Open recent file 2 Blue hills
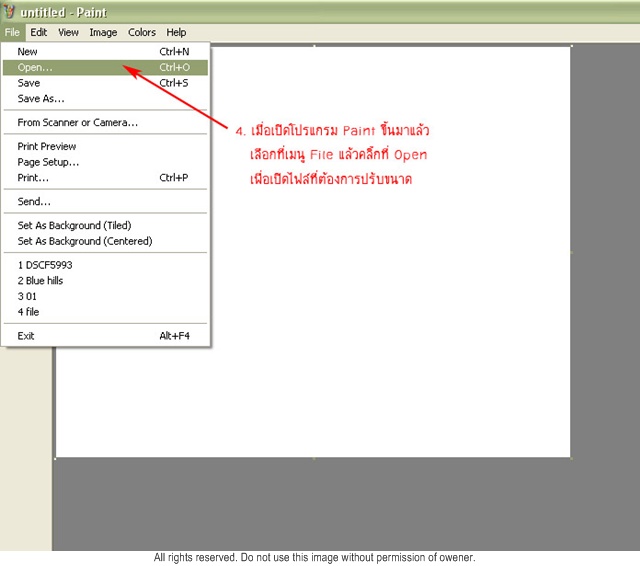Screen dimensions: 640x566 tap(105, 281)
